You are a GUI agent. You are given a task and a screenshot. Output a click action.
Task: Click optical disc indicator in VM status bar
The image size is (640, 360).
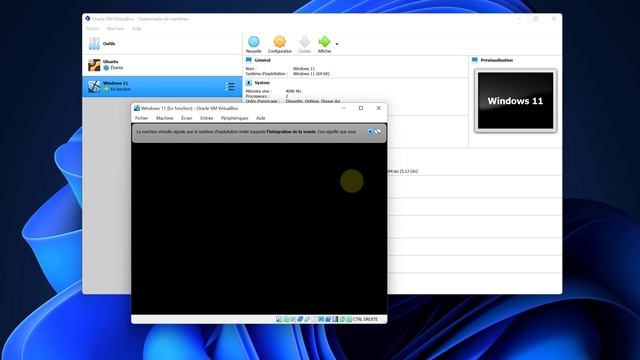pos(286,319)
